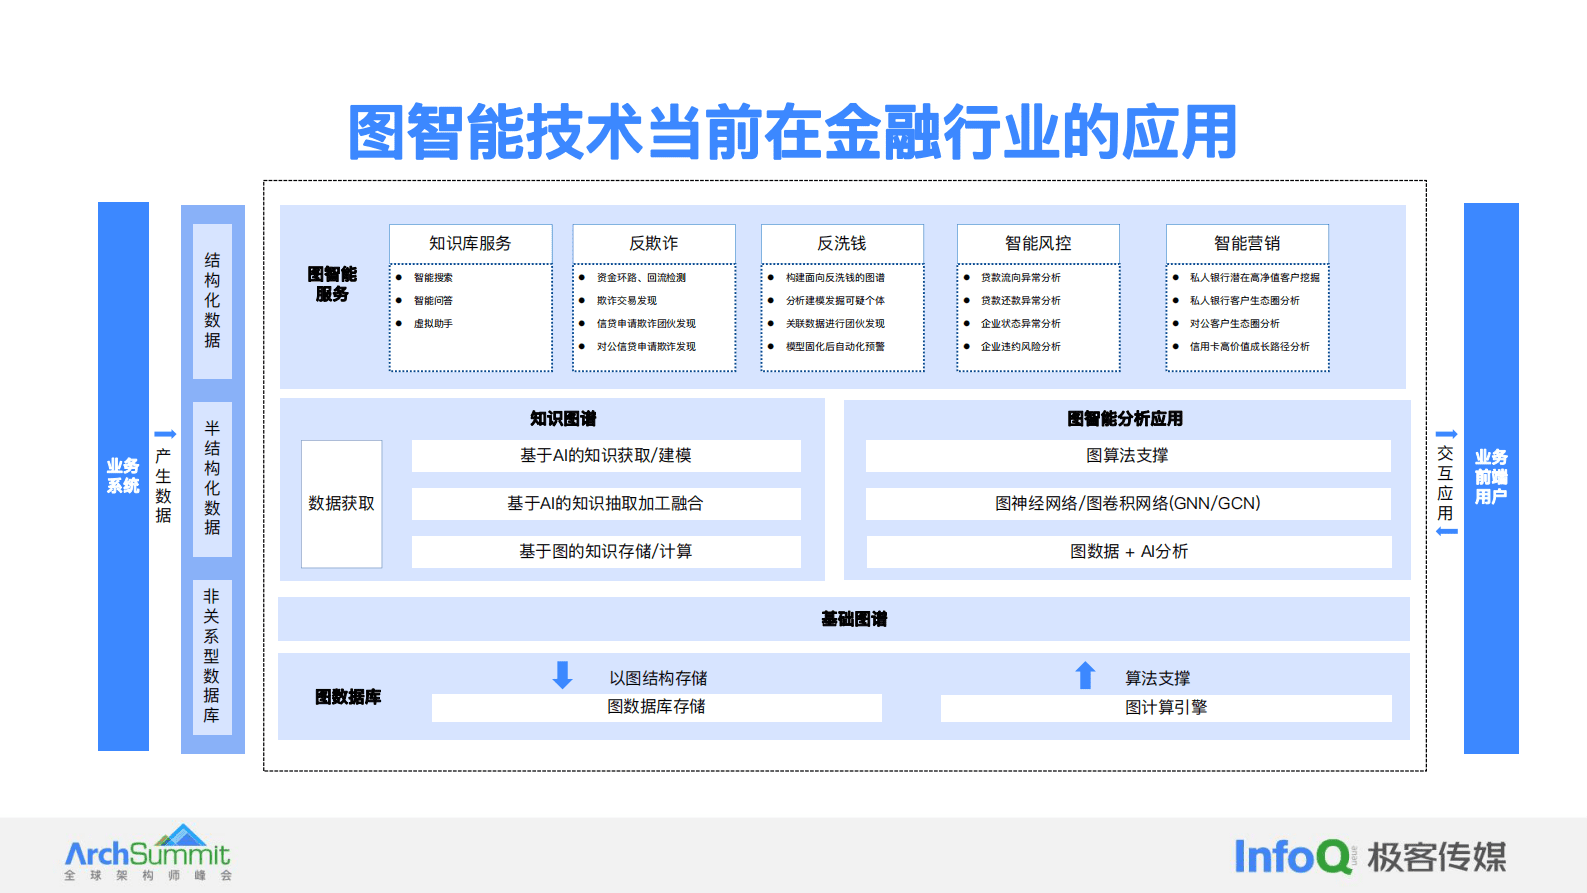Click the 全球架构师峰会 caption
The height and width of the screenshot is (893, 1587).
coord(148,875)
